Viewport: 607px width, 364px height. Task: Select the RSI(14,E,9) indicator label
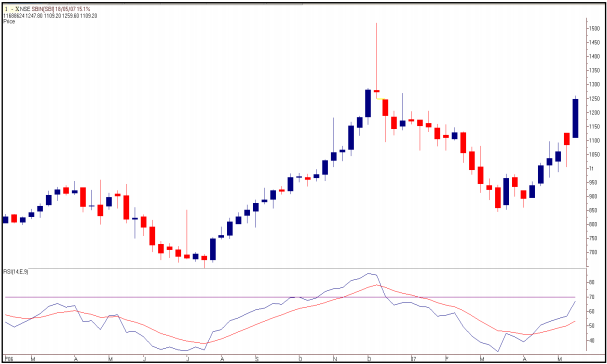pos(16,272)
